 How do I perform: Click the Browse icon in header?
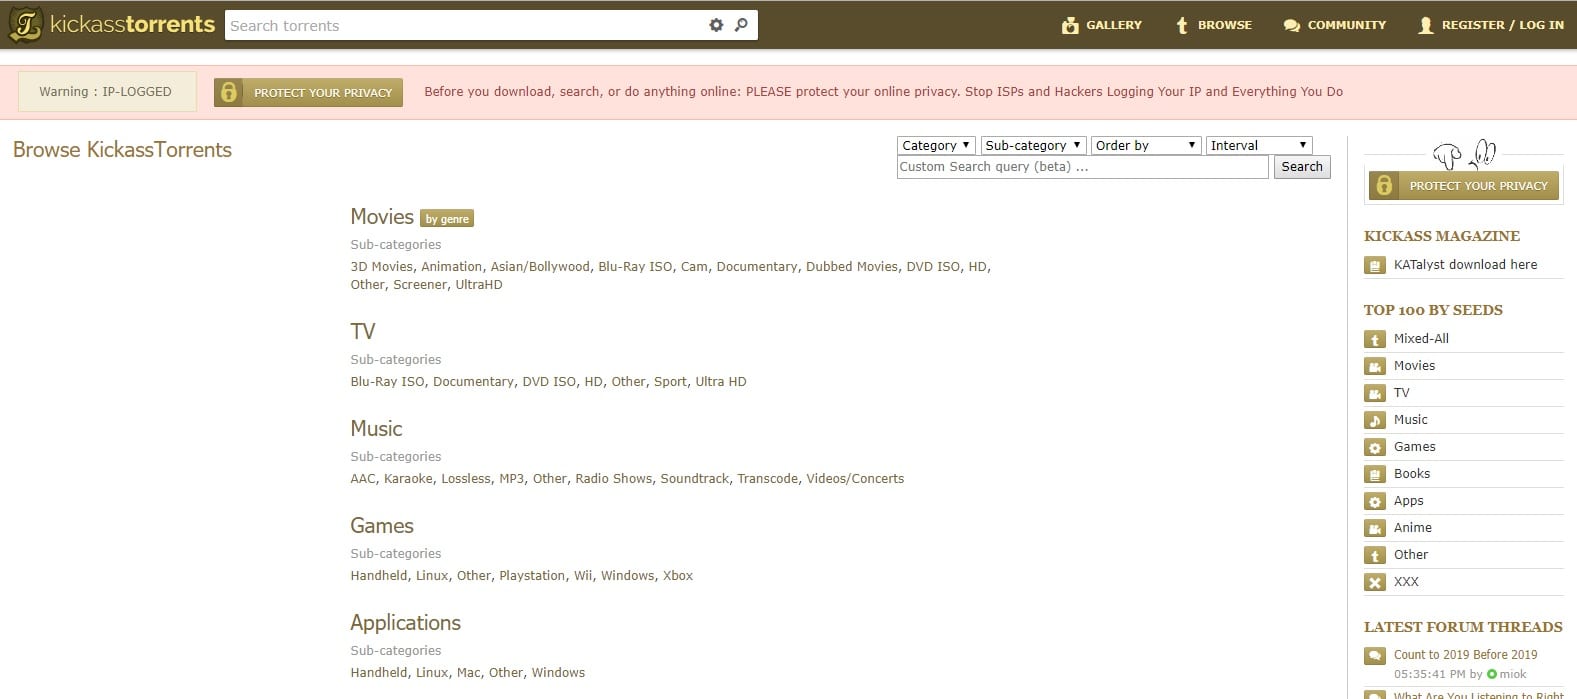point(1182,25)
